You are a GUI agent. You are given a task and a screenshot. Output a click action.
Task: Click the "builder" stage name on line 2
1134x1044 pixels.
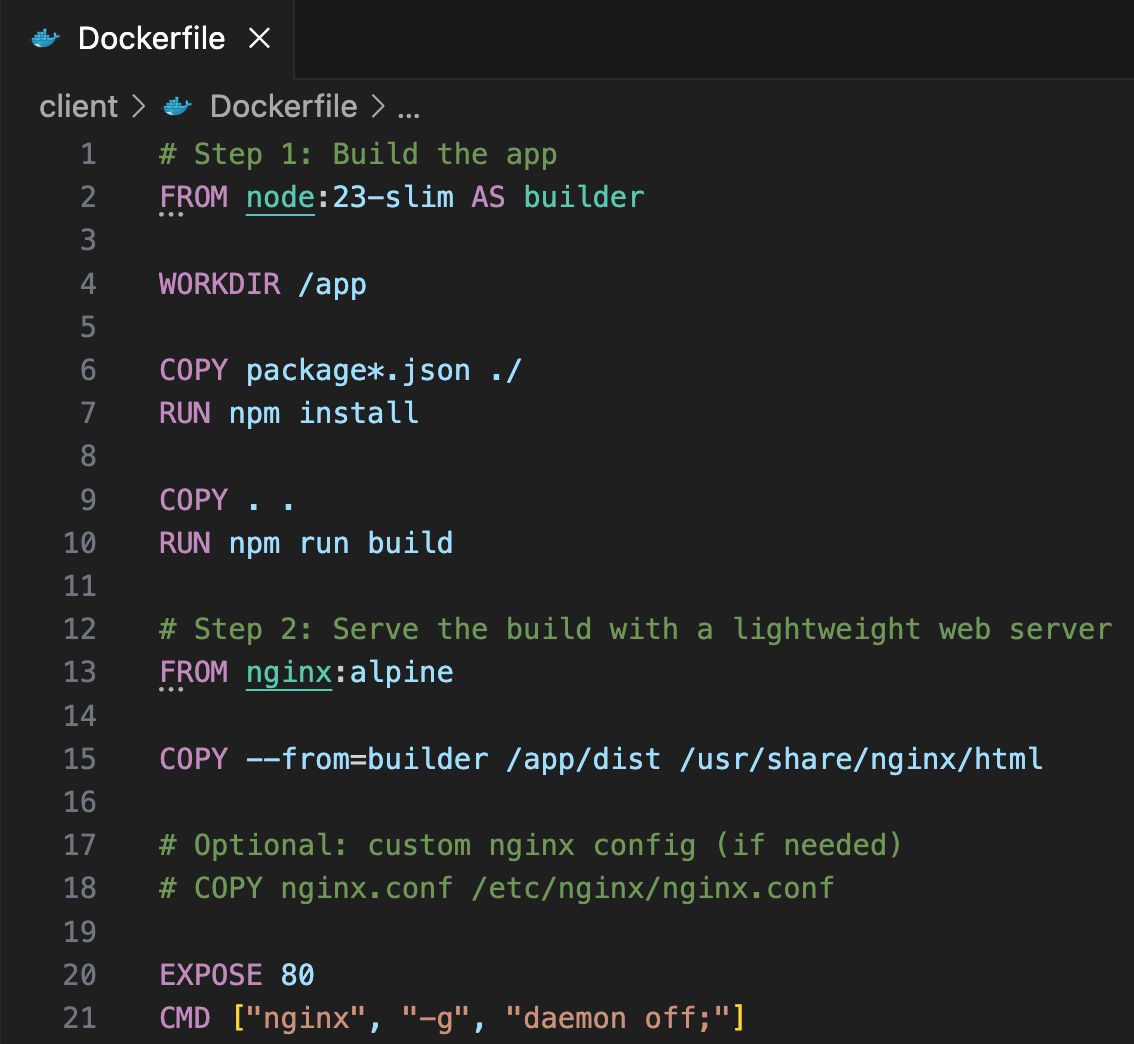coord(585,197)
